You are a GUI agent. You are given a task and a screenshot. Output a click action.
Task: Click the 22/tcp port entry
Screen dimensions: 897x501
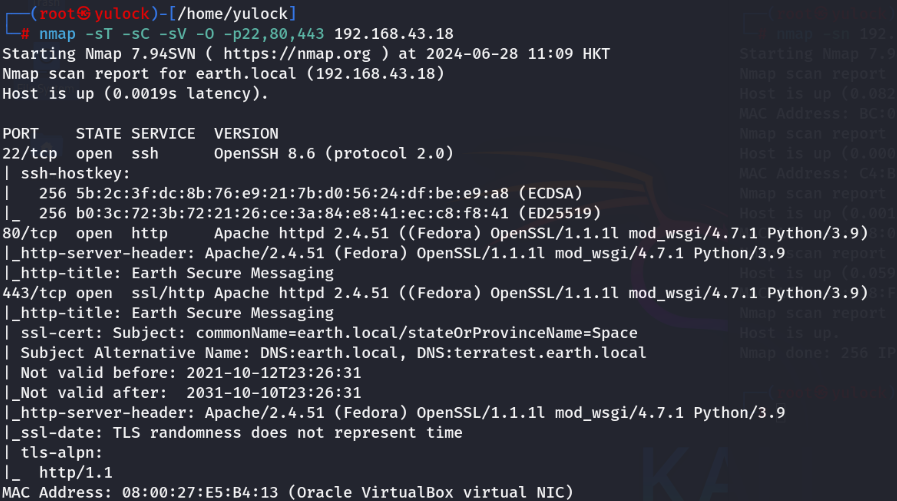(x=30, y=154)
